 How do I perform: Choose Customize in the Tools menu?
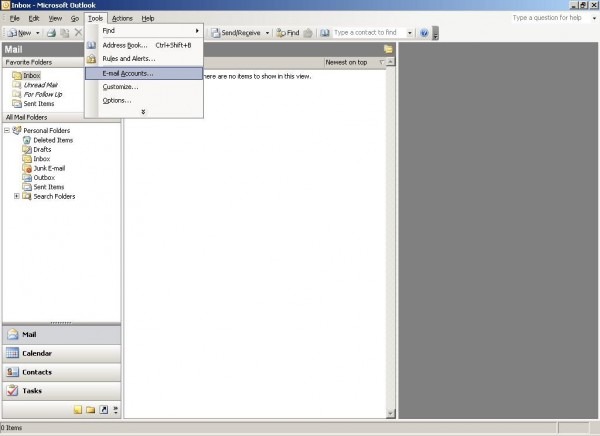[144, 87]
